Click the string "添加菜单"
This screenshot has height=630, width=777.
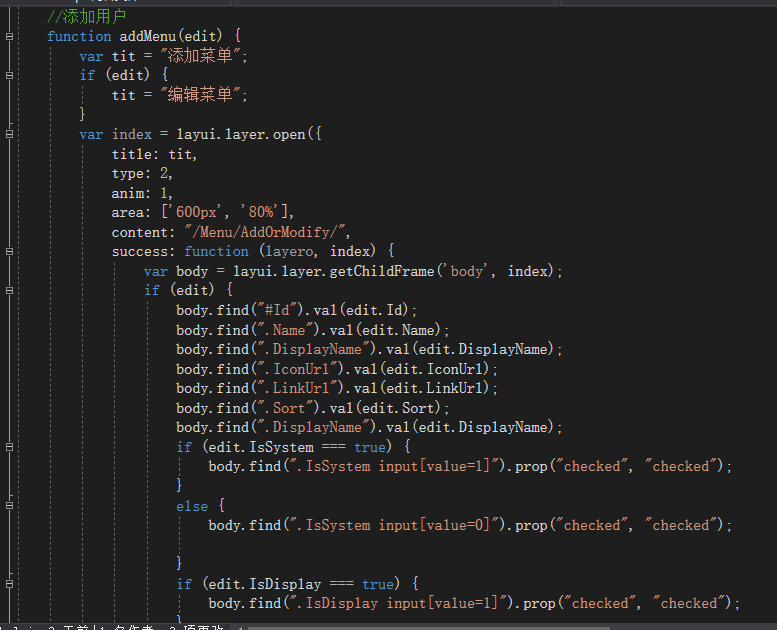200,56
